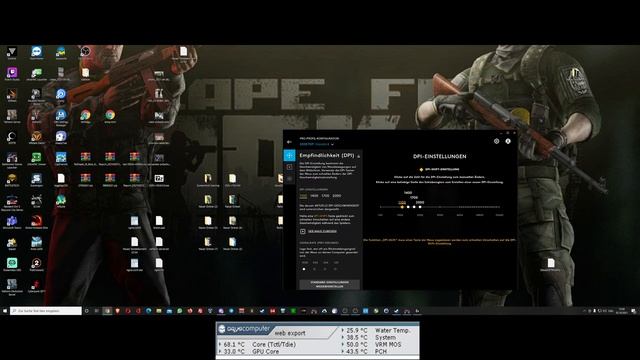Viewport: 640px width, 360px height.
Task: Click the taskbar clock
Action: 622,311
